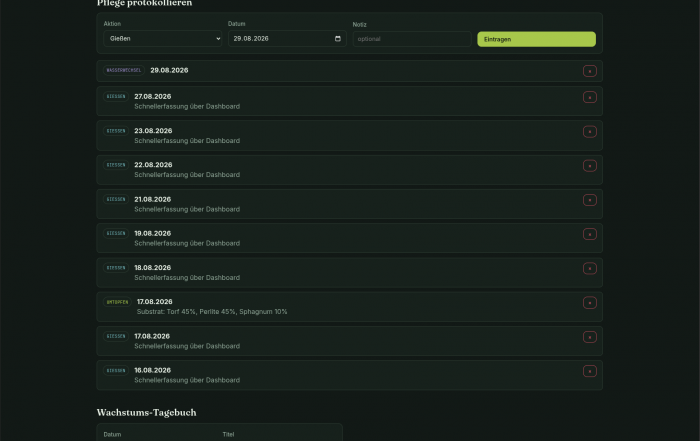Click the Wachstums-Tagebuch heading
This screenshot has width=700, height=441.
click(x=146, y=412)
